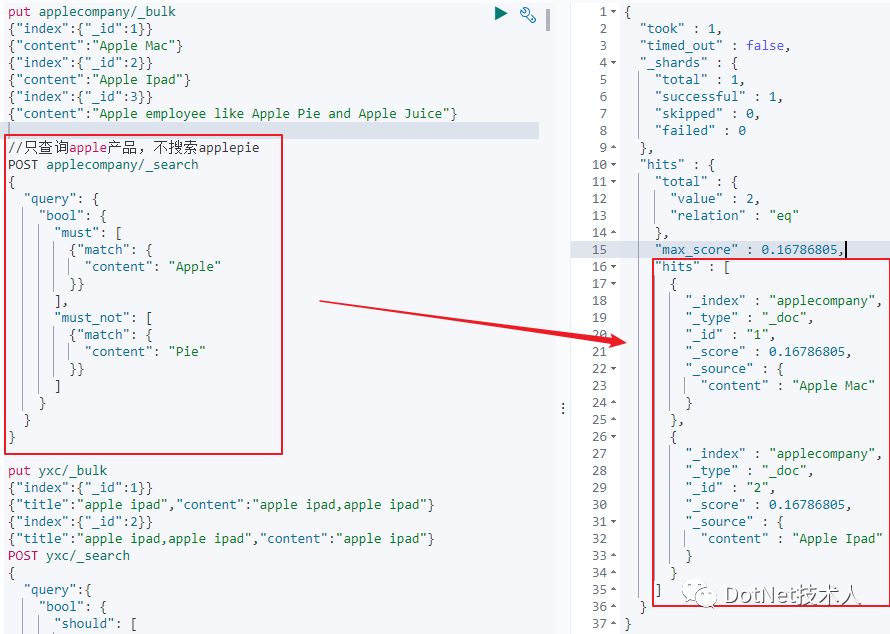Click the "Apple Mac" content line in editor
890x634 pixels.
click(x=95, y=46)
